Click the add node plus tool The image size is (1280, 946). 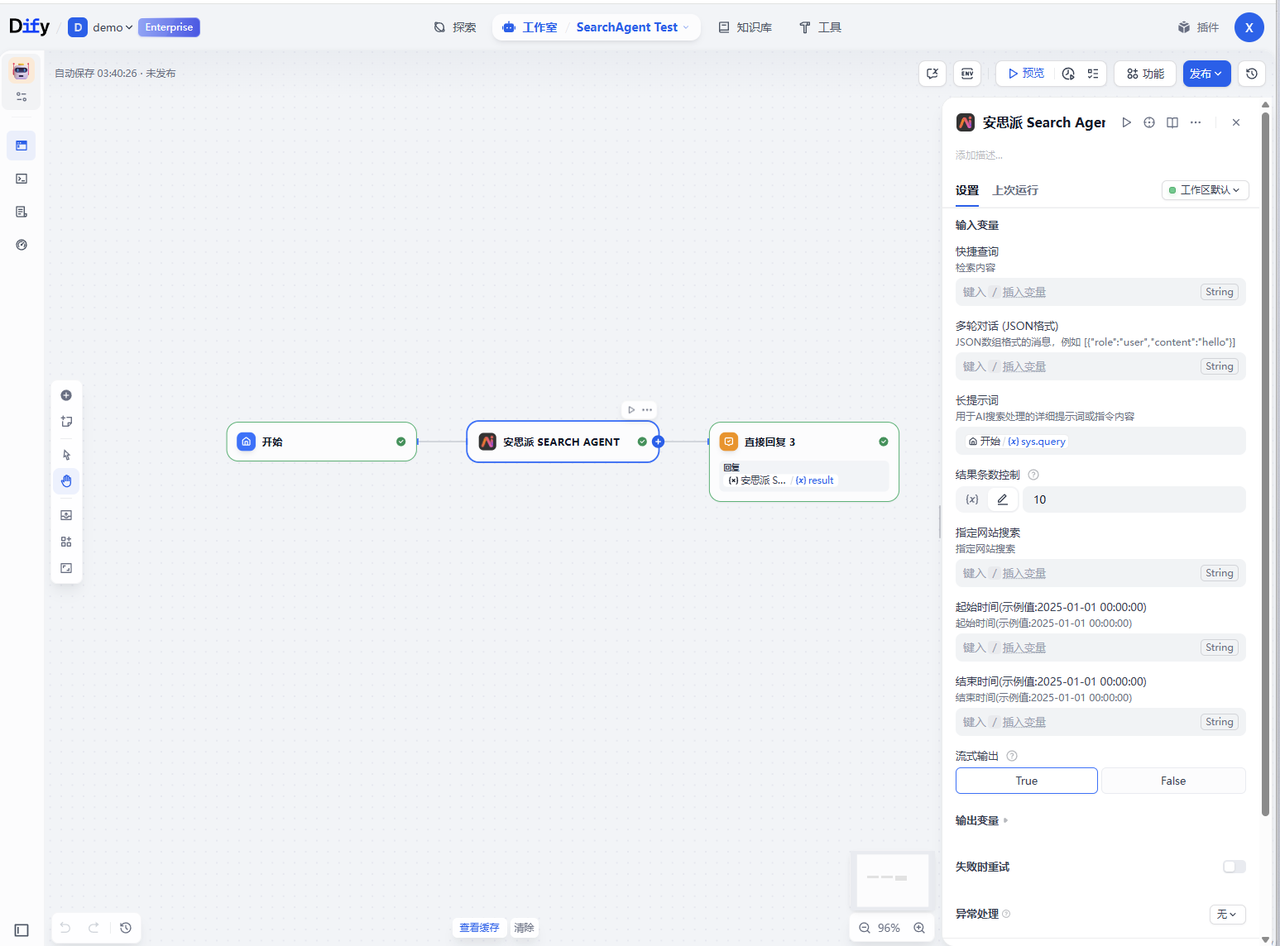coord(66,395)
